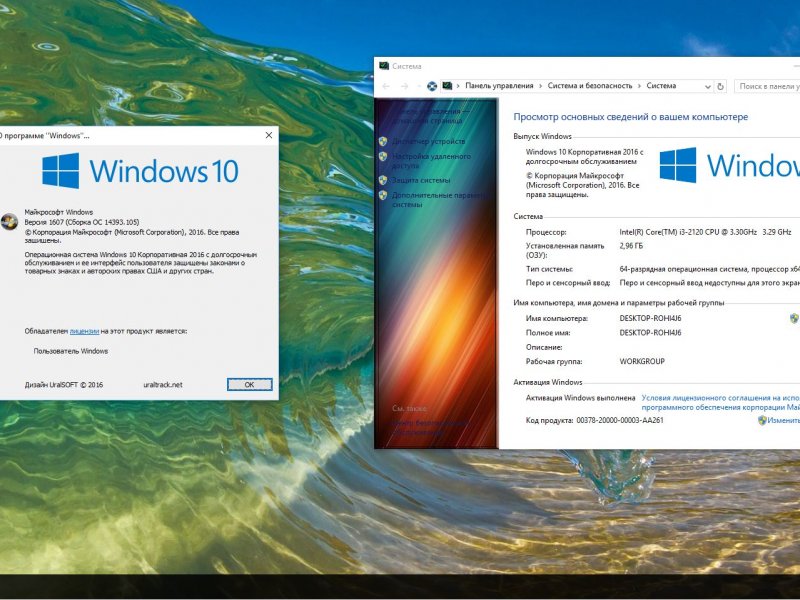
Task: Click the Control Panel search field
Action: point(767,86)
